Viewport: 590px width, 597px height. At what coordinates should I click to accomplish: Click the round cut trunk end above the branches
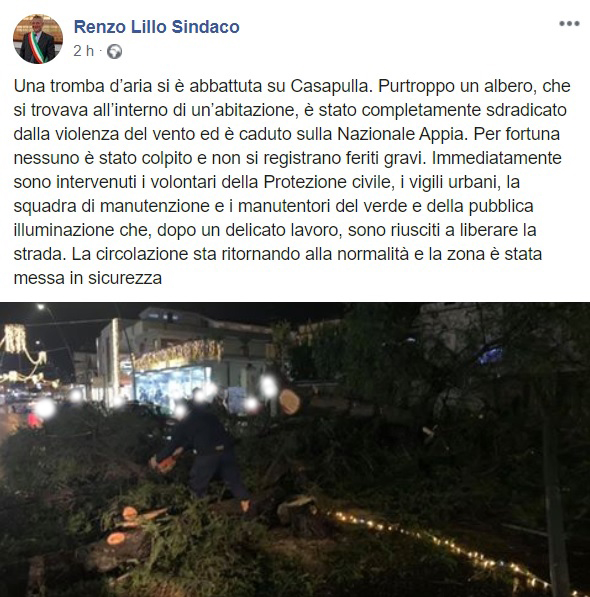289,401
